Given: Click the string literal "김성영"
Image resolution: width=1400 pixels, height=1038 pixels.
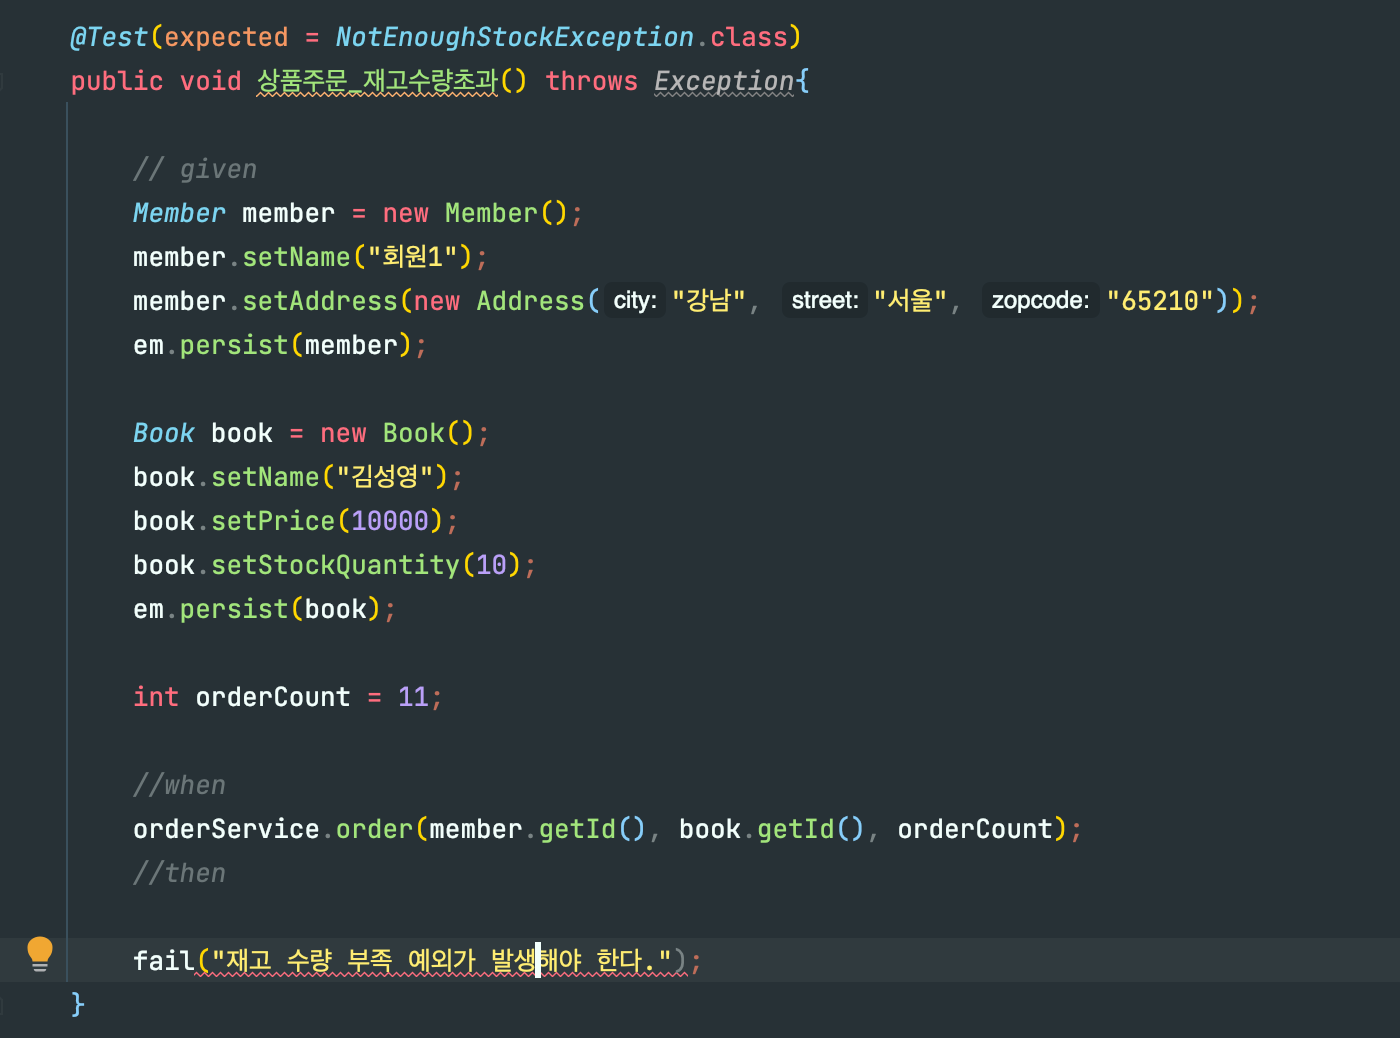Looking at the screenshot, I should [x=387, y=477].
